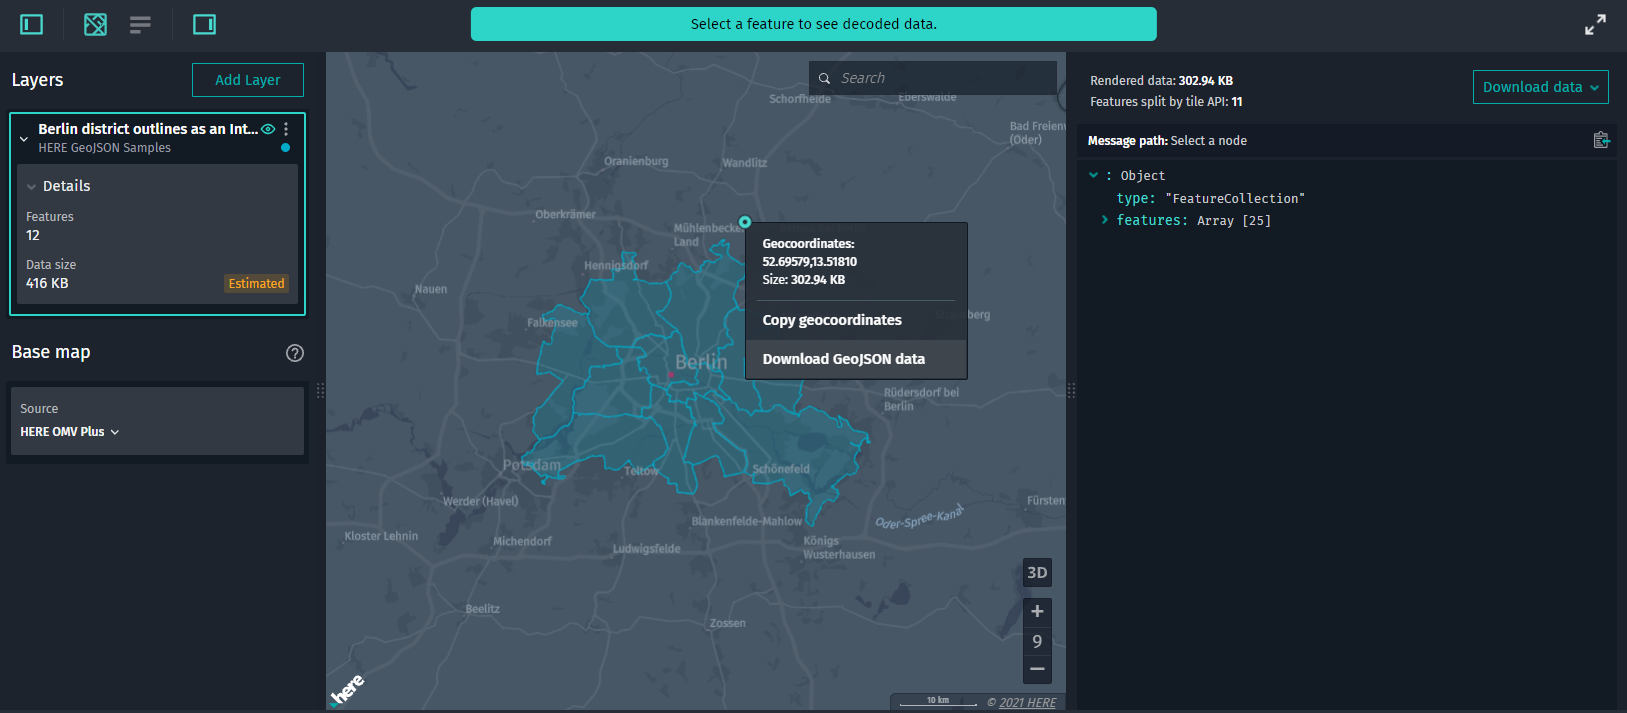
Task: Copy message path with clipboard icon
Action: pos(1601,140)
